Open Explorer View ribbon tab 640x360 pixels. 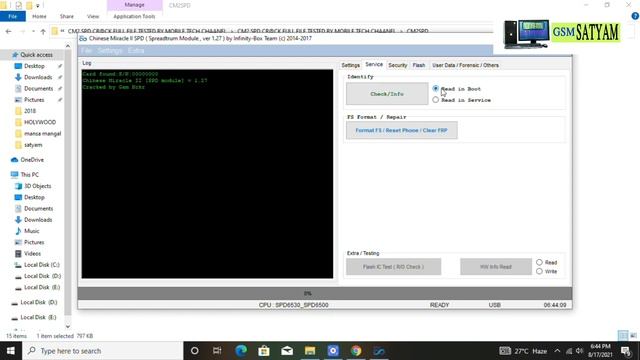[93, 16]
